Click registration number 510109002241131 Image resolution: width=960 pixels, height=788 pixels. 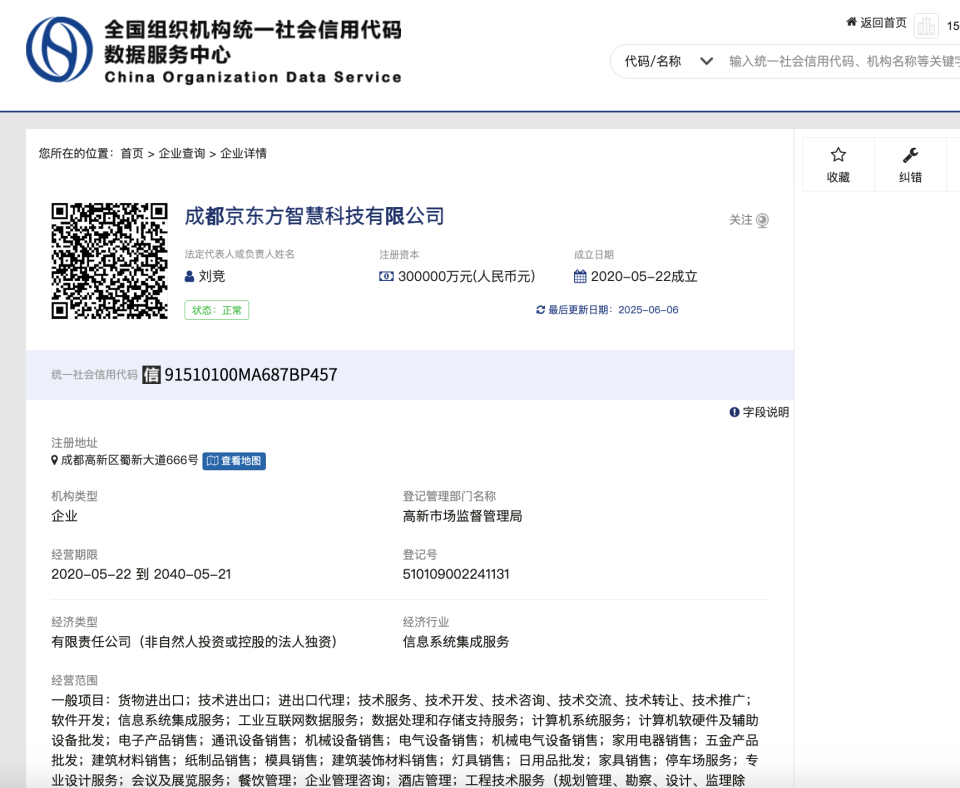pos(456,574)
